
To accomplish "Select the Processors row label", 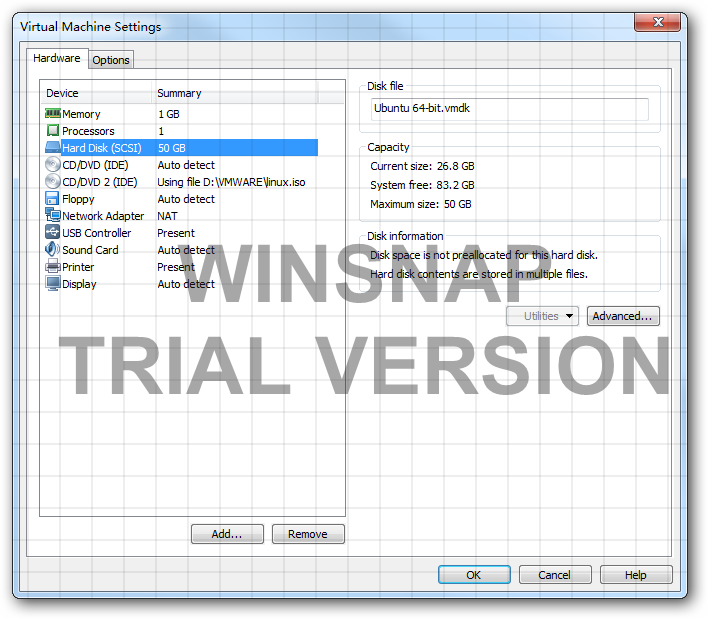I will (88, 131).
